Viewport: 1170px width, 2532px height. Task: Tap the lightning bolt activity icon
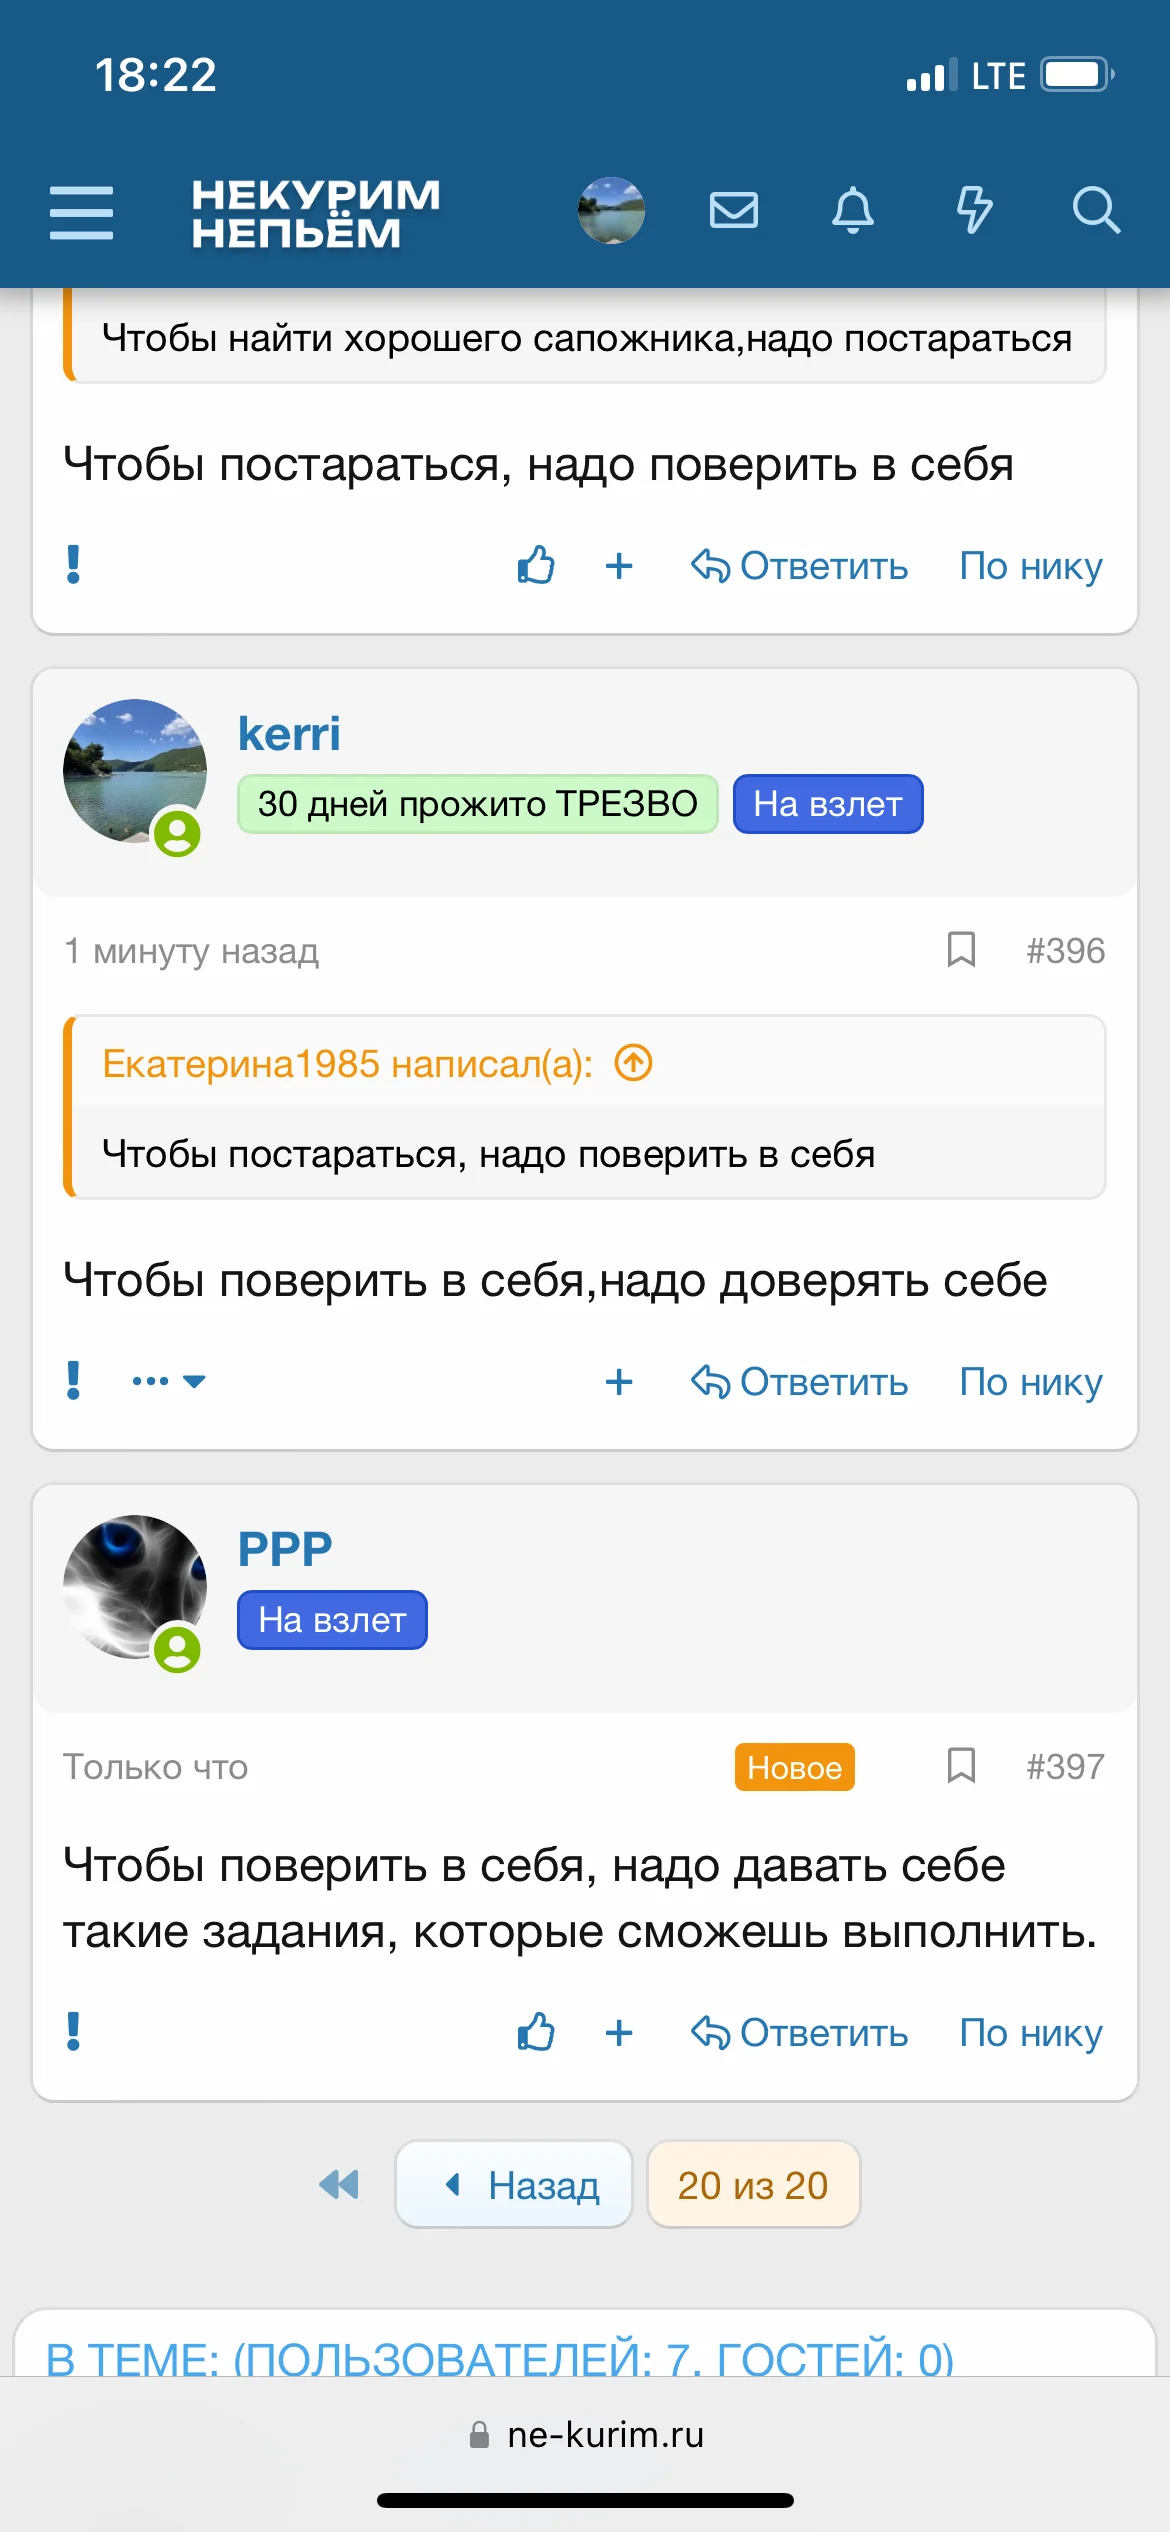click(x=974, y=210)
